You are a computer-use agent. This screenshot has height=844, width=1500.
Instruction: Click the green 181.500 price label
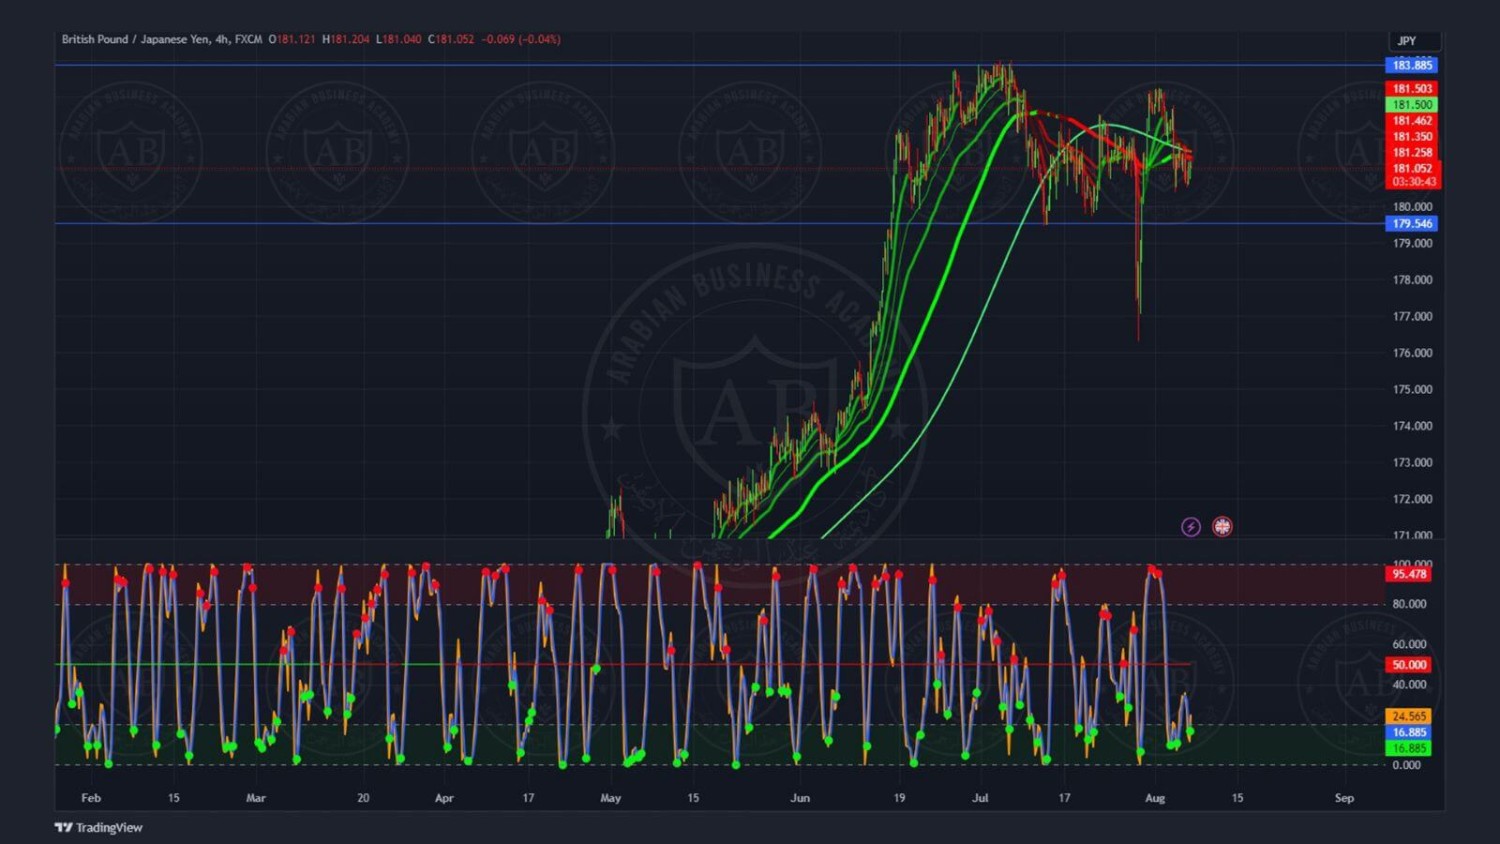pos(1412,105)
